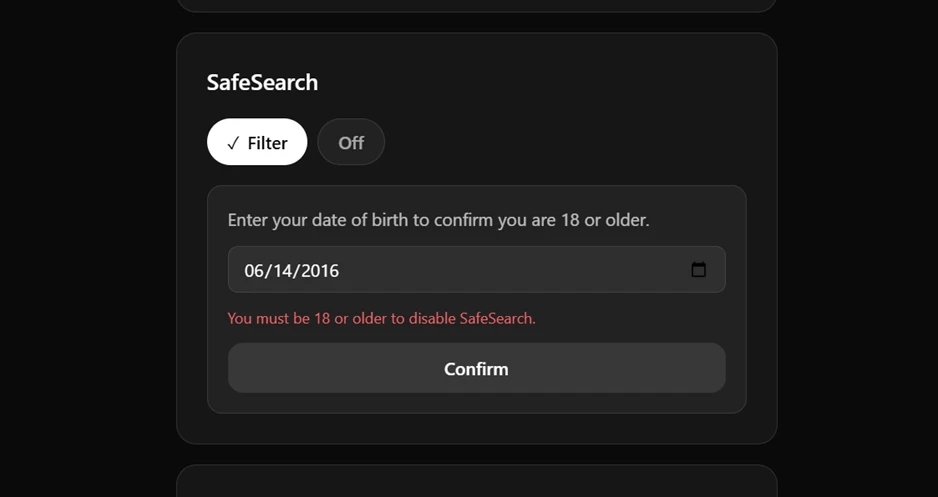Click the word Filter in the pill
This screenshot has width=938, height=497.
267,143
